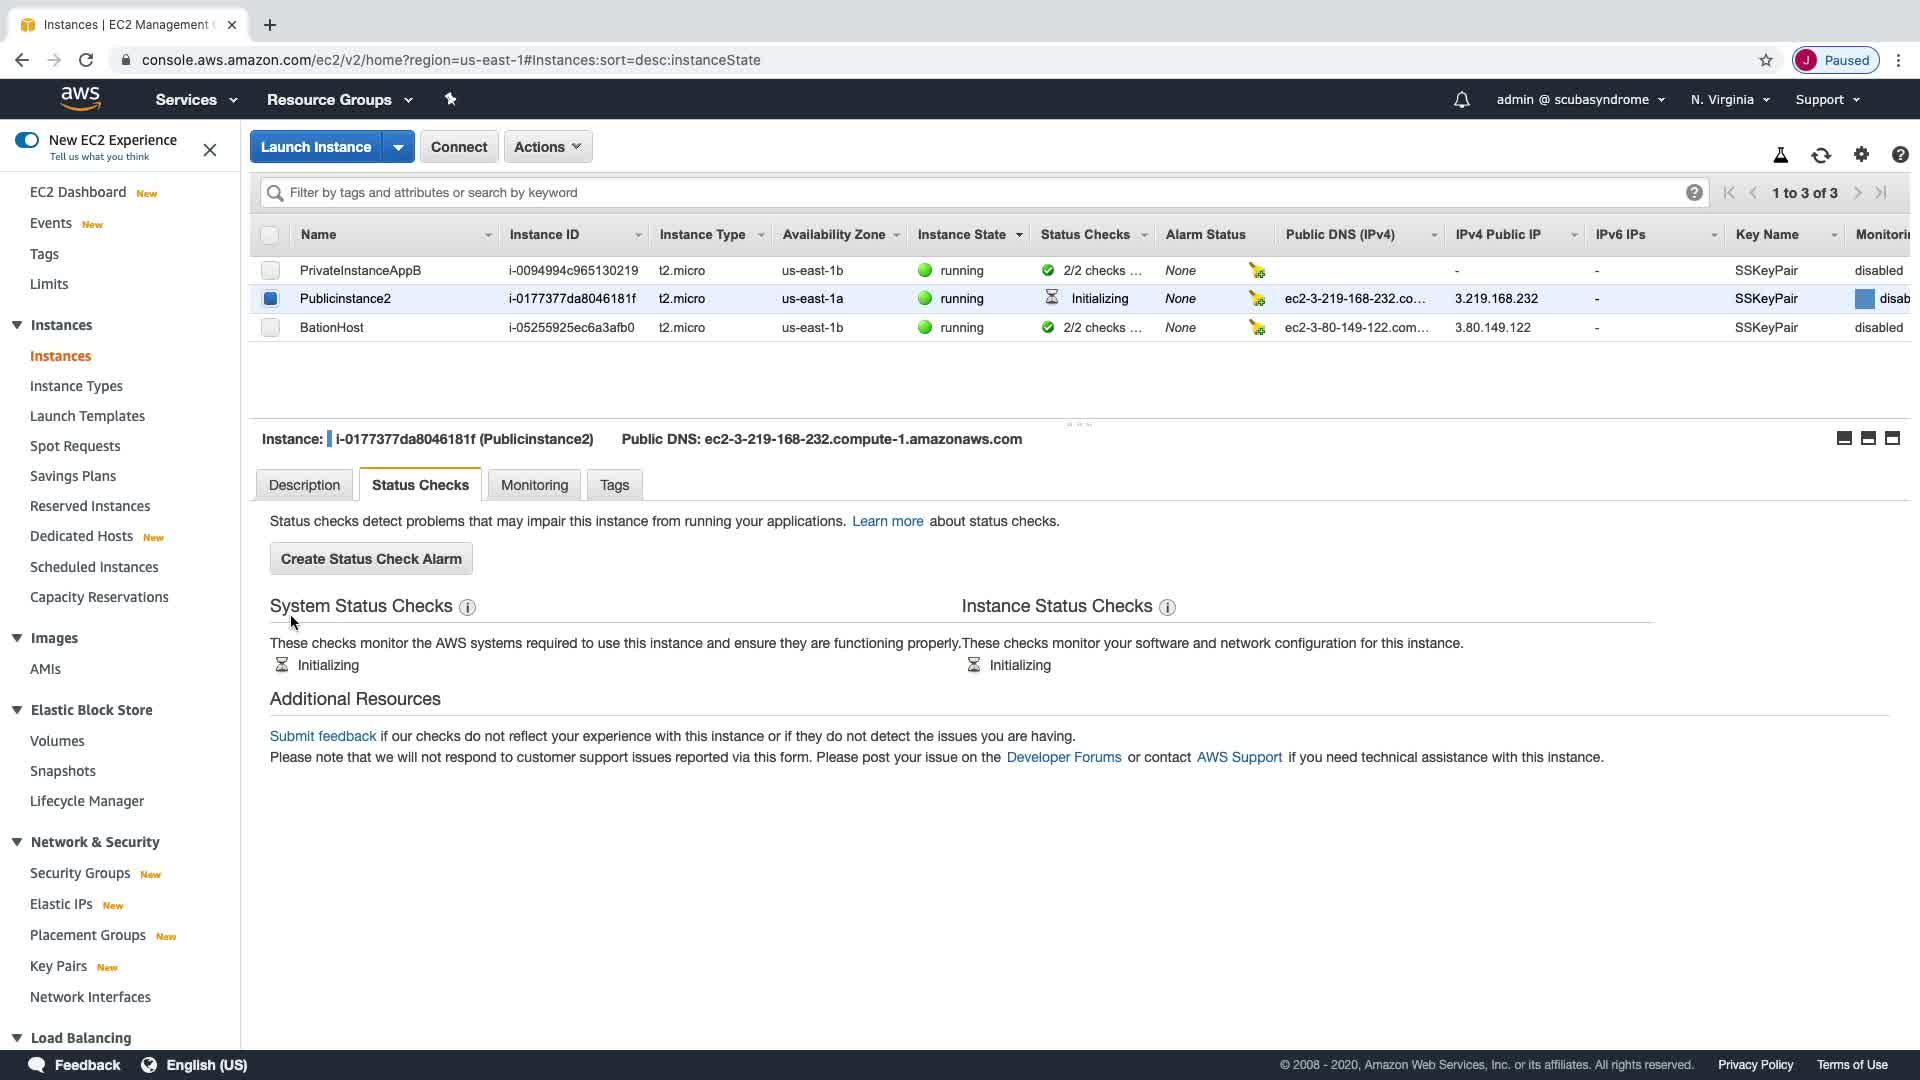Click Create Status Check Alarm button

371,559
